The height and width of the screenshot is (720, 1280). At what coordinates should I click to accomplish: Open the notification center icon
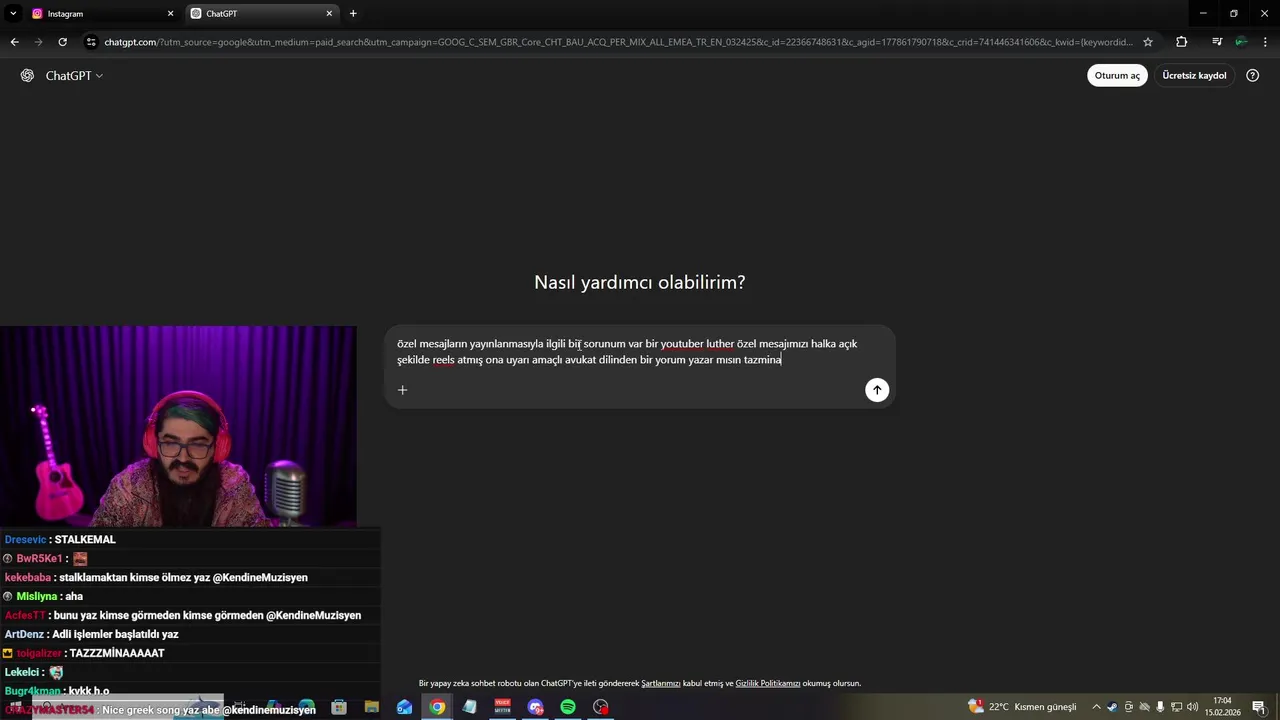pos(1258,707)
